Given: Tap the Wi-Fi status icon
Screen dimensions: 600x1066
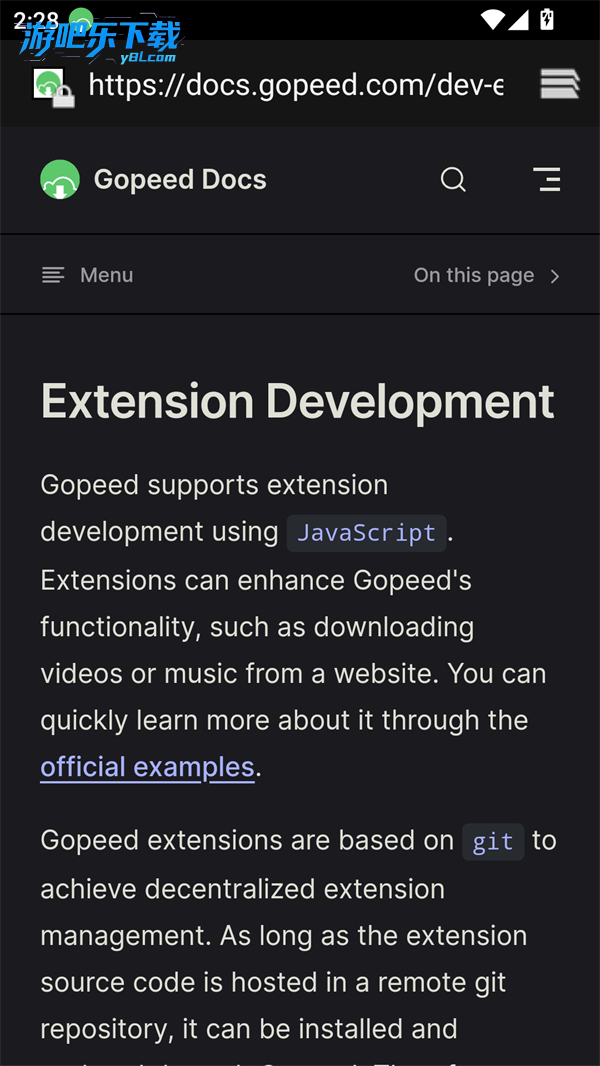Looking at the screenshot, I should [x=492, y=19].
